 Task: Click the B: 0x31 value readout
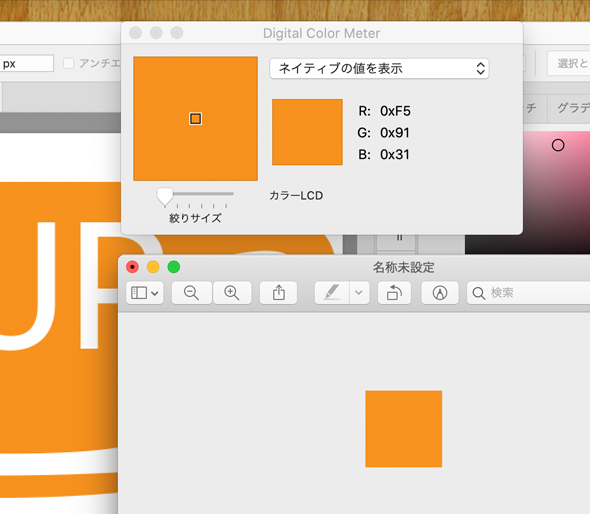coord(384,154)
